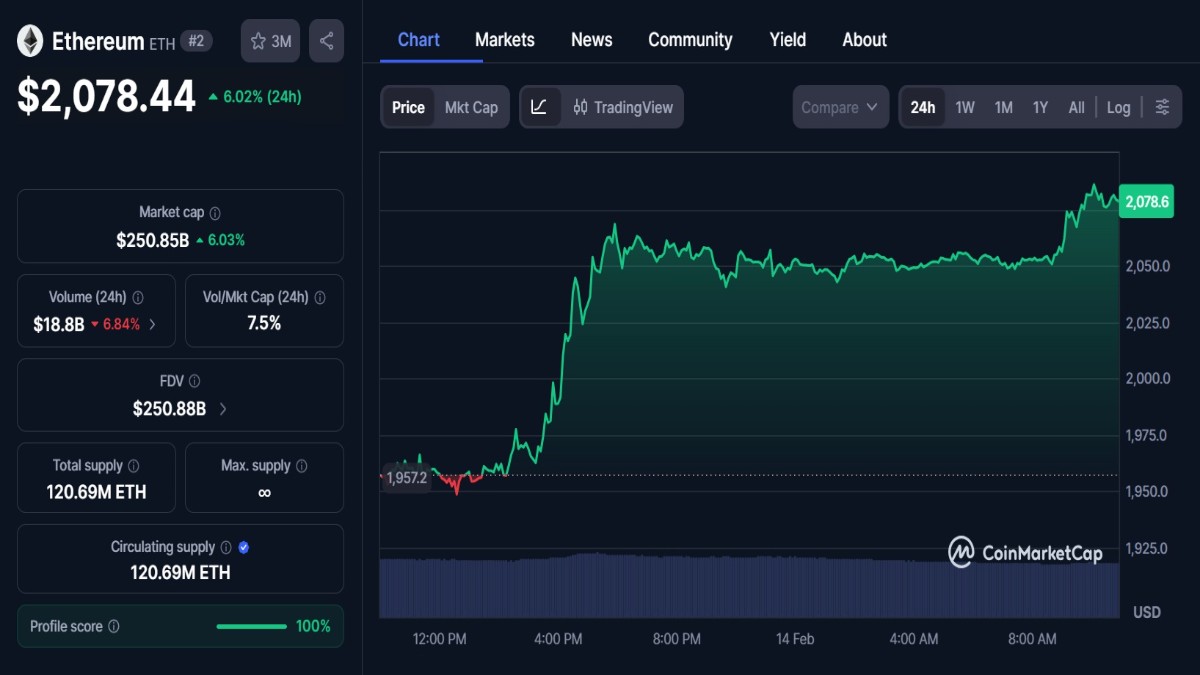Expand Volume (24h) details chevron
This screenshot has width=1200, height=675.
152,324
